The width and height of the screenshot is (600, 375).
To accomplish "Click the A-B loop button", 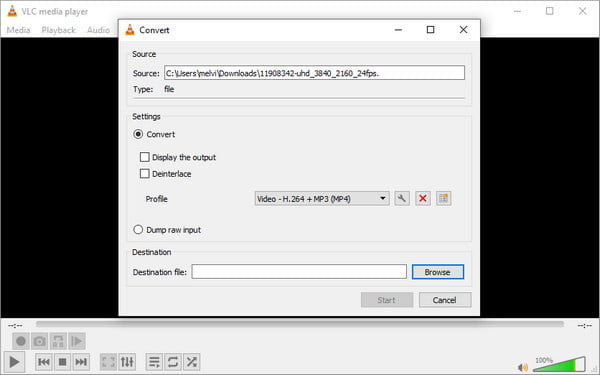I will click(58, 341).
